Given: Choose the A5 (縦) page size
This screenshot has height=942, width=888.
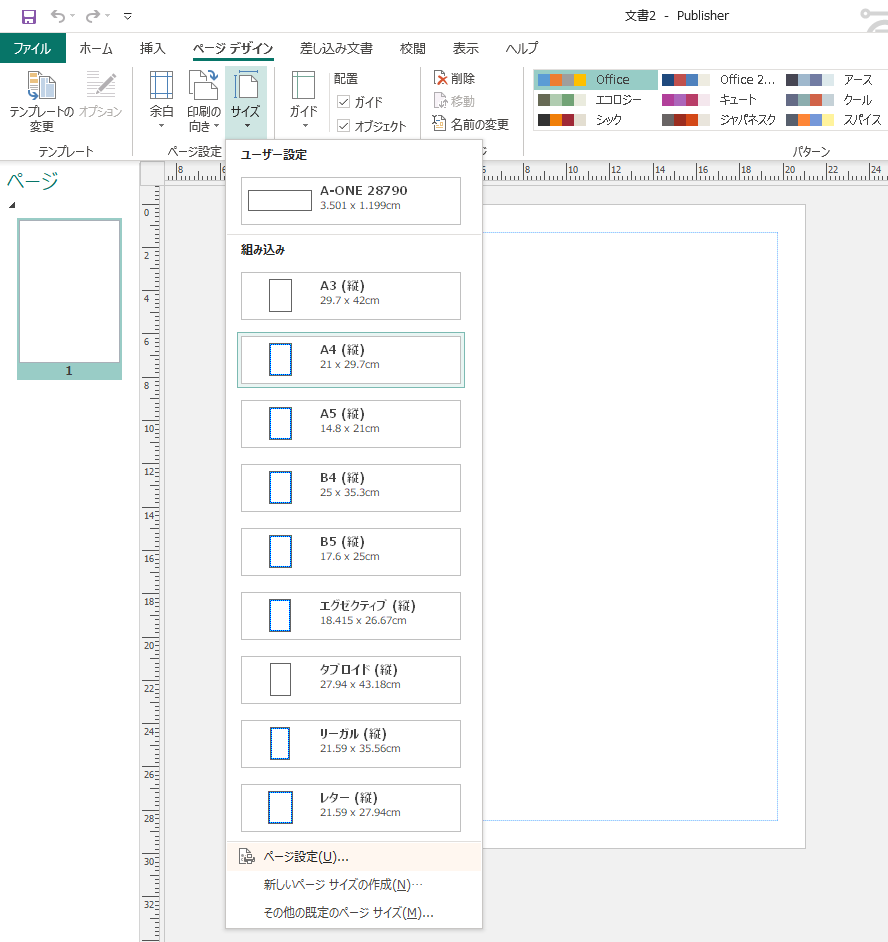Looking at the screenshot, I should tap(351, 424).
